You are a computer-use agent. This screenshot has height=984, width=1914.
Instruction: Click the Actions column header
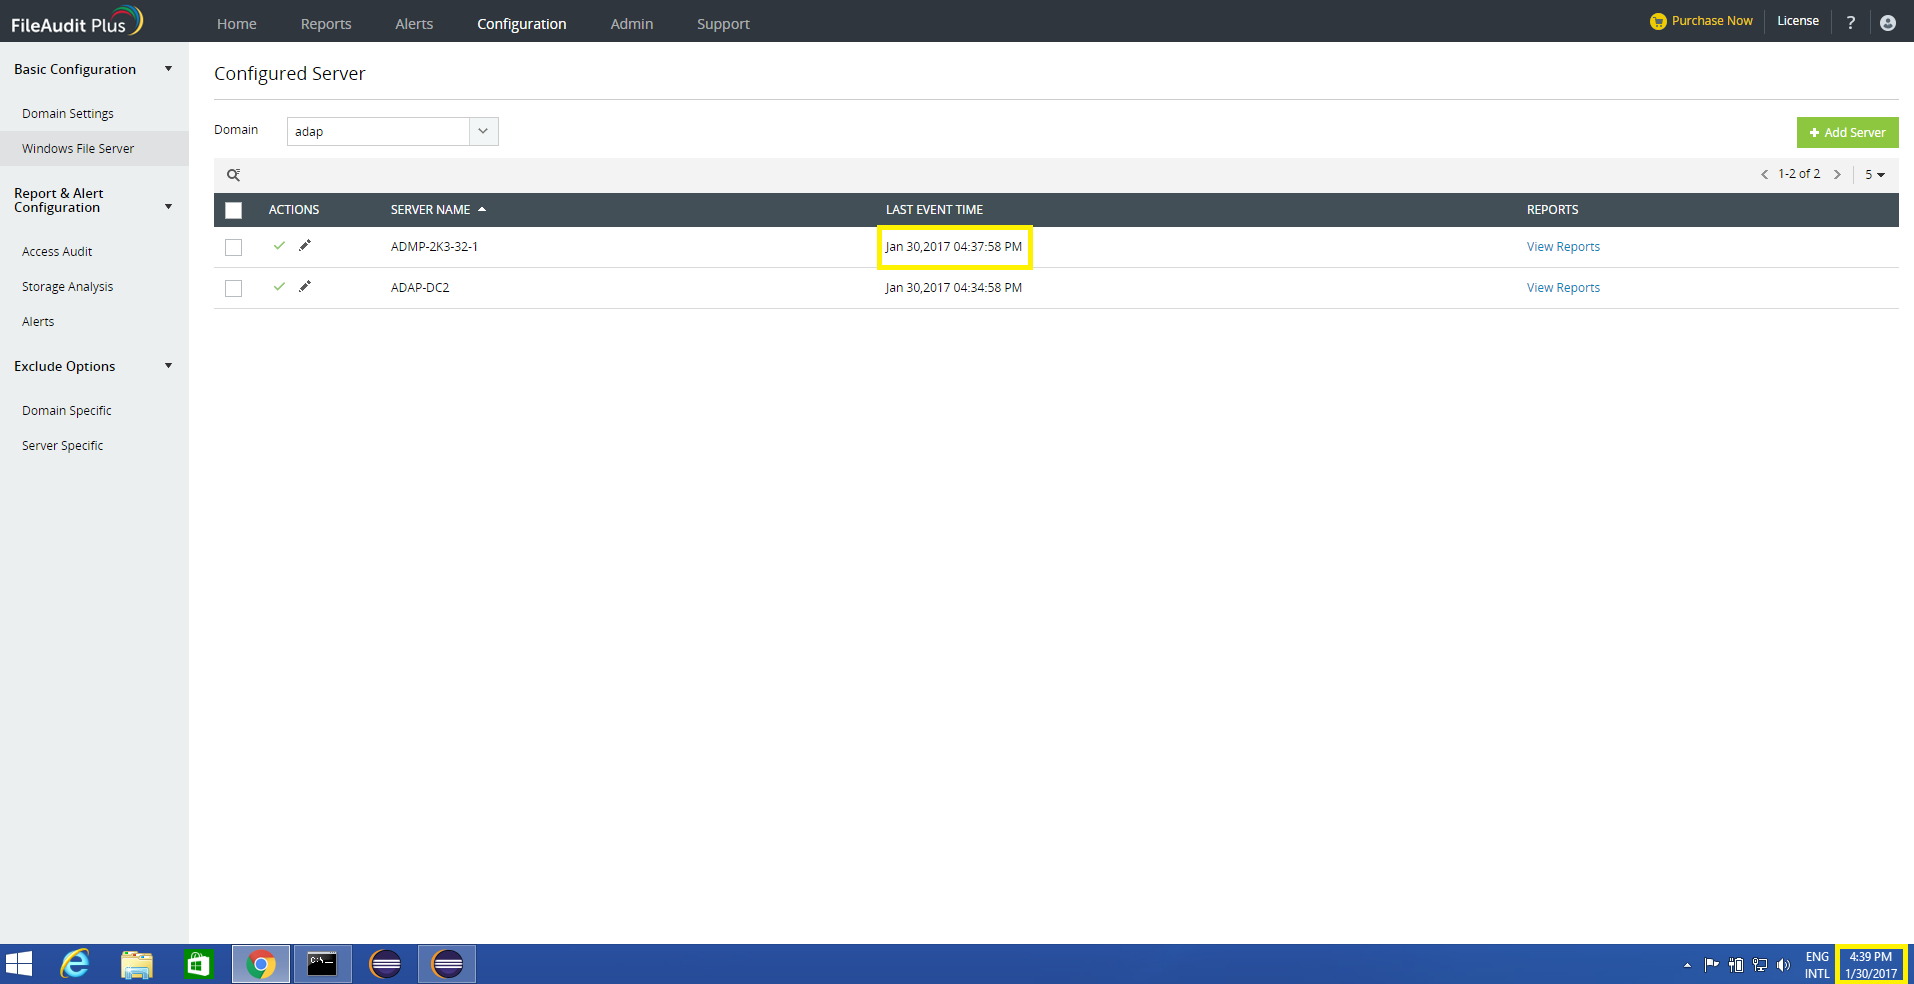[294, 210]
